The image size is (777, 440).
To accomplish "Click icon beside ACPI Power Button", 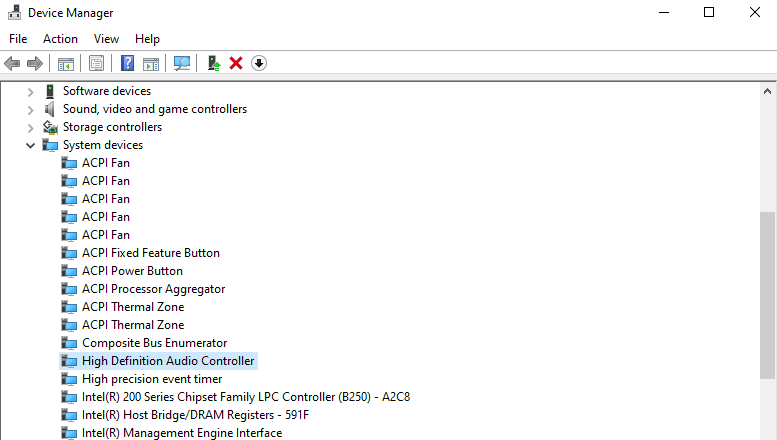I will pos(69,272).
